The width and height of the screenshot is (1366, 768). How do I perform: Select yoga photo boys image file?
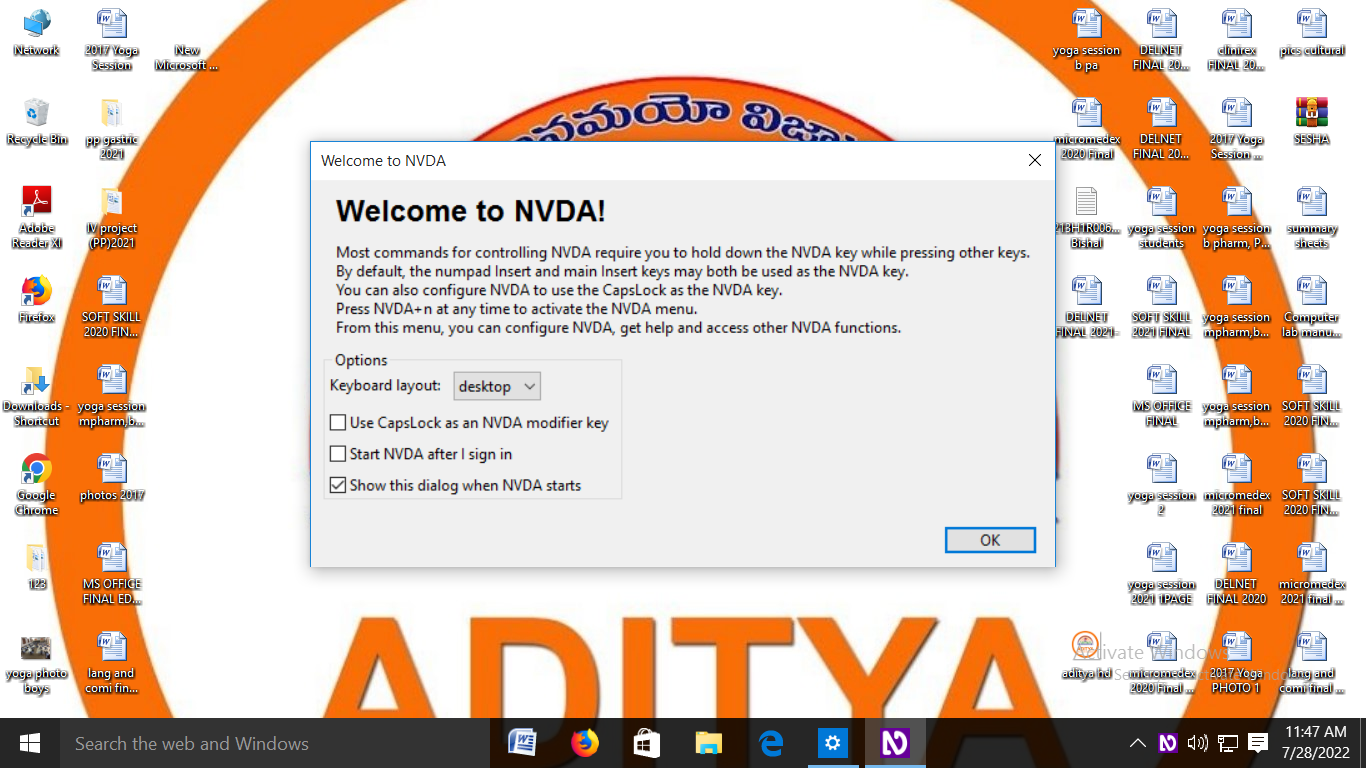37,662
